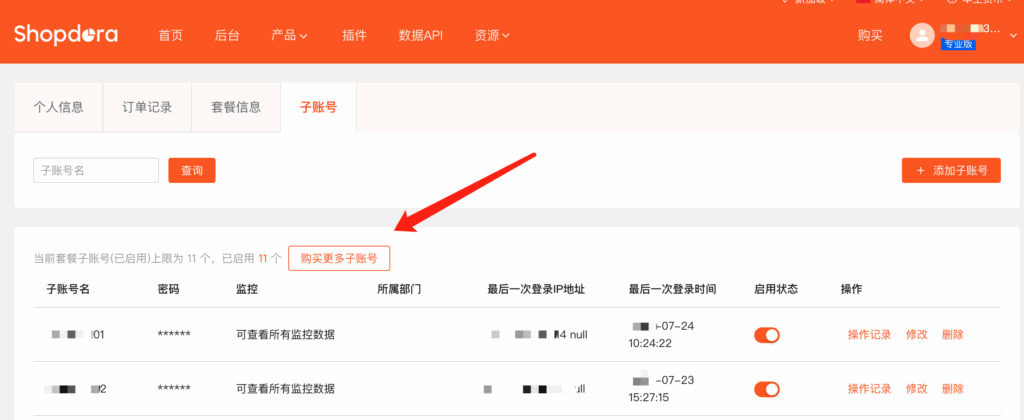
Task: Click the 子账号名 column header
Action: tap(68, 289)
